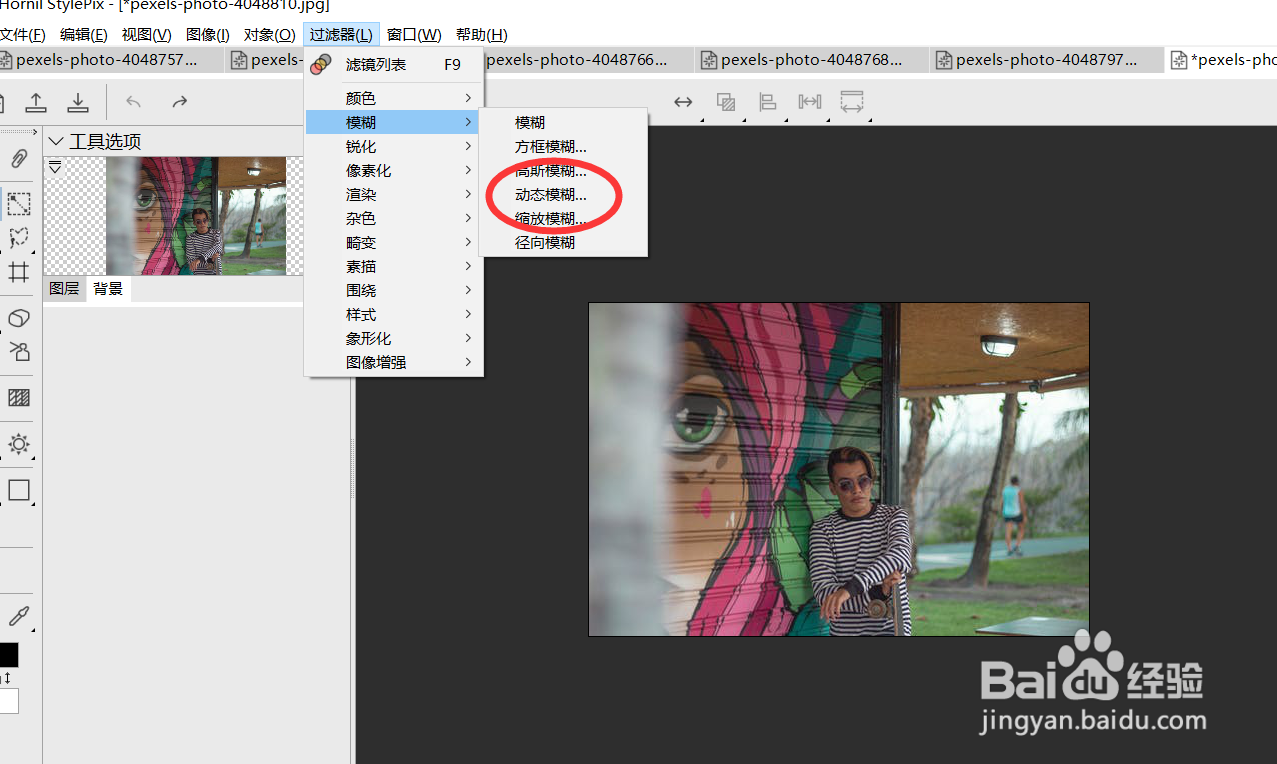Viewport: 1277px width, 764px height.
Task: Expand the 颜色 filter submenu
Action: click(394, 98)
